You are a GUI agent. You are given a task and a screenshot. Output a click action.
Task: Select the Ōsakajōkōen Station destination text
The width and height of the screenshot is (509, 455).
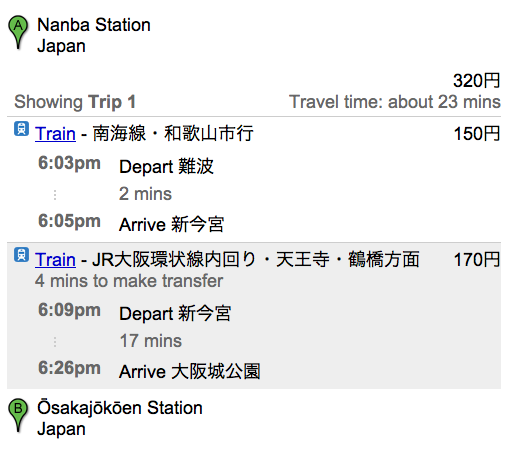tap(120, 407)
